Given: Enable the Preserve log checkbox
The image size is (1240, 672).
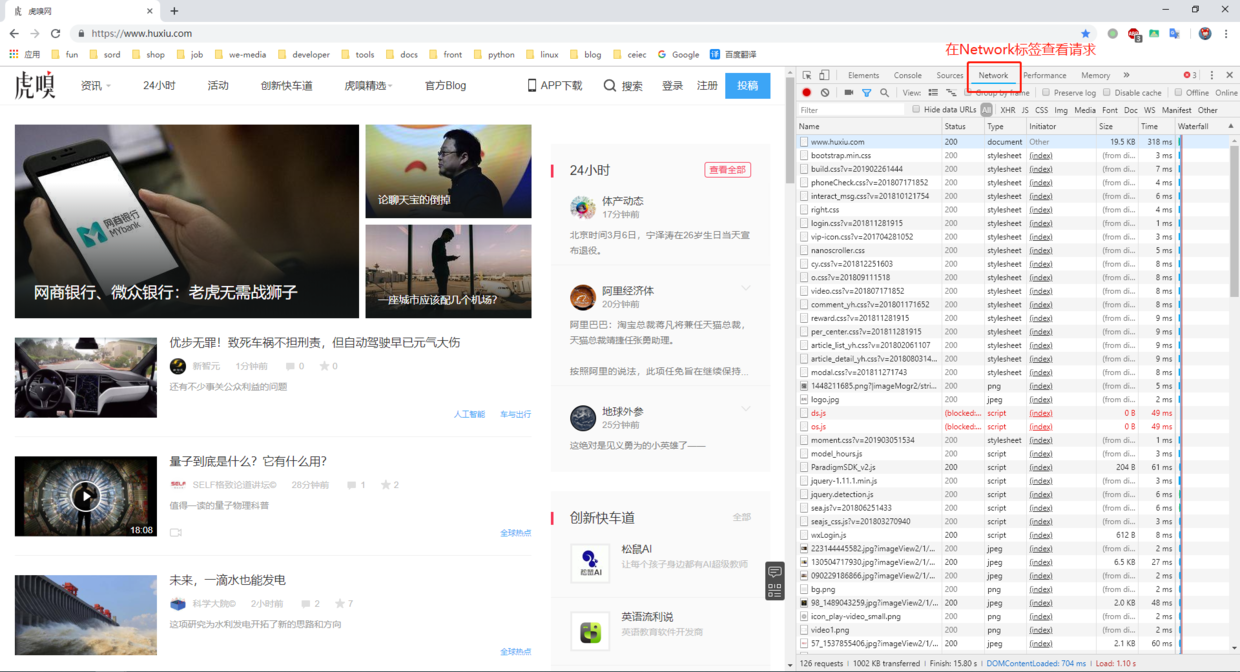Looking at the screenshot, I should click(1046, 93).
